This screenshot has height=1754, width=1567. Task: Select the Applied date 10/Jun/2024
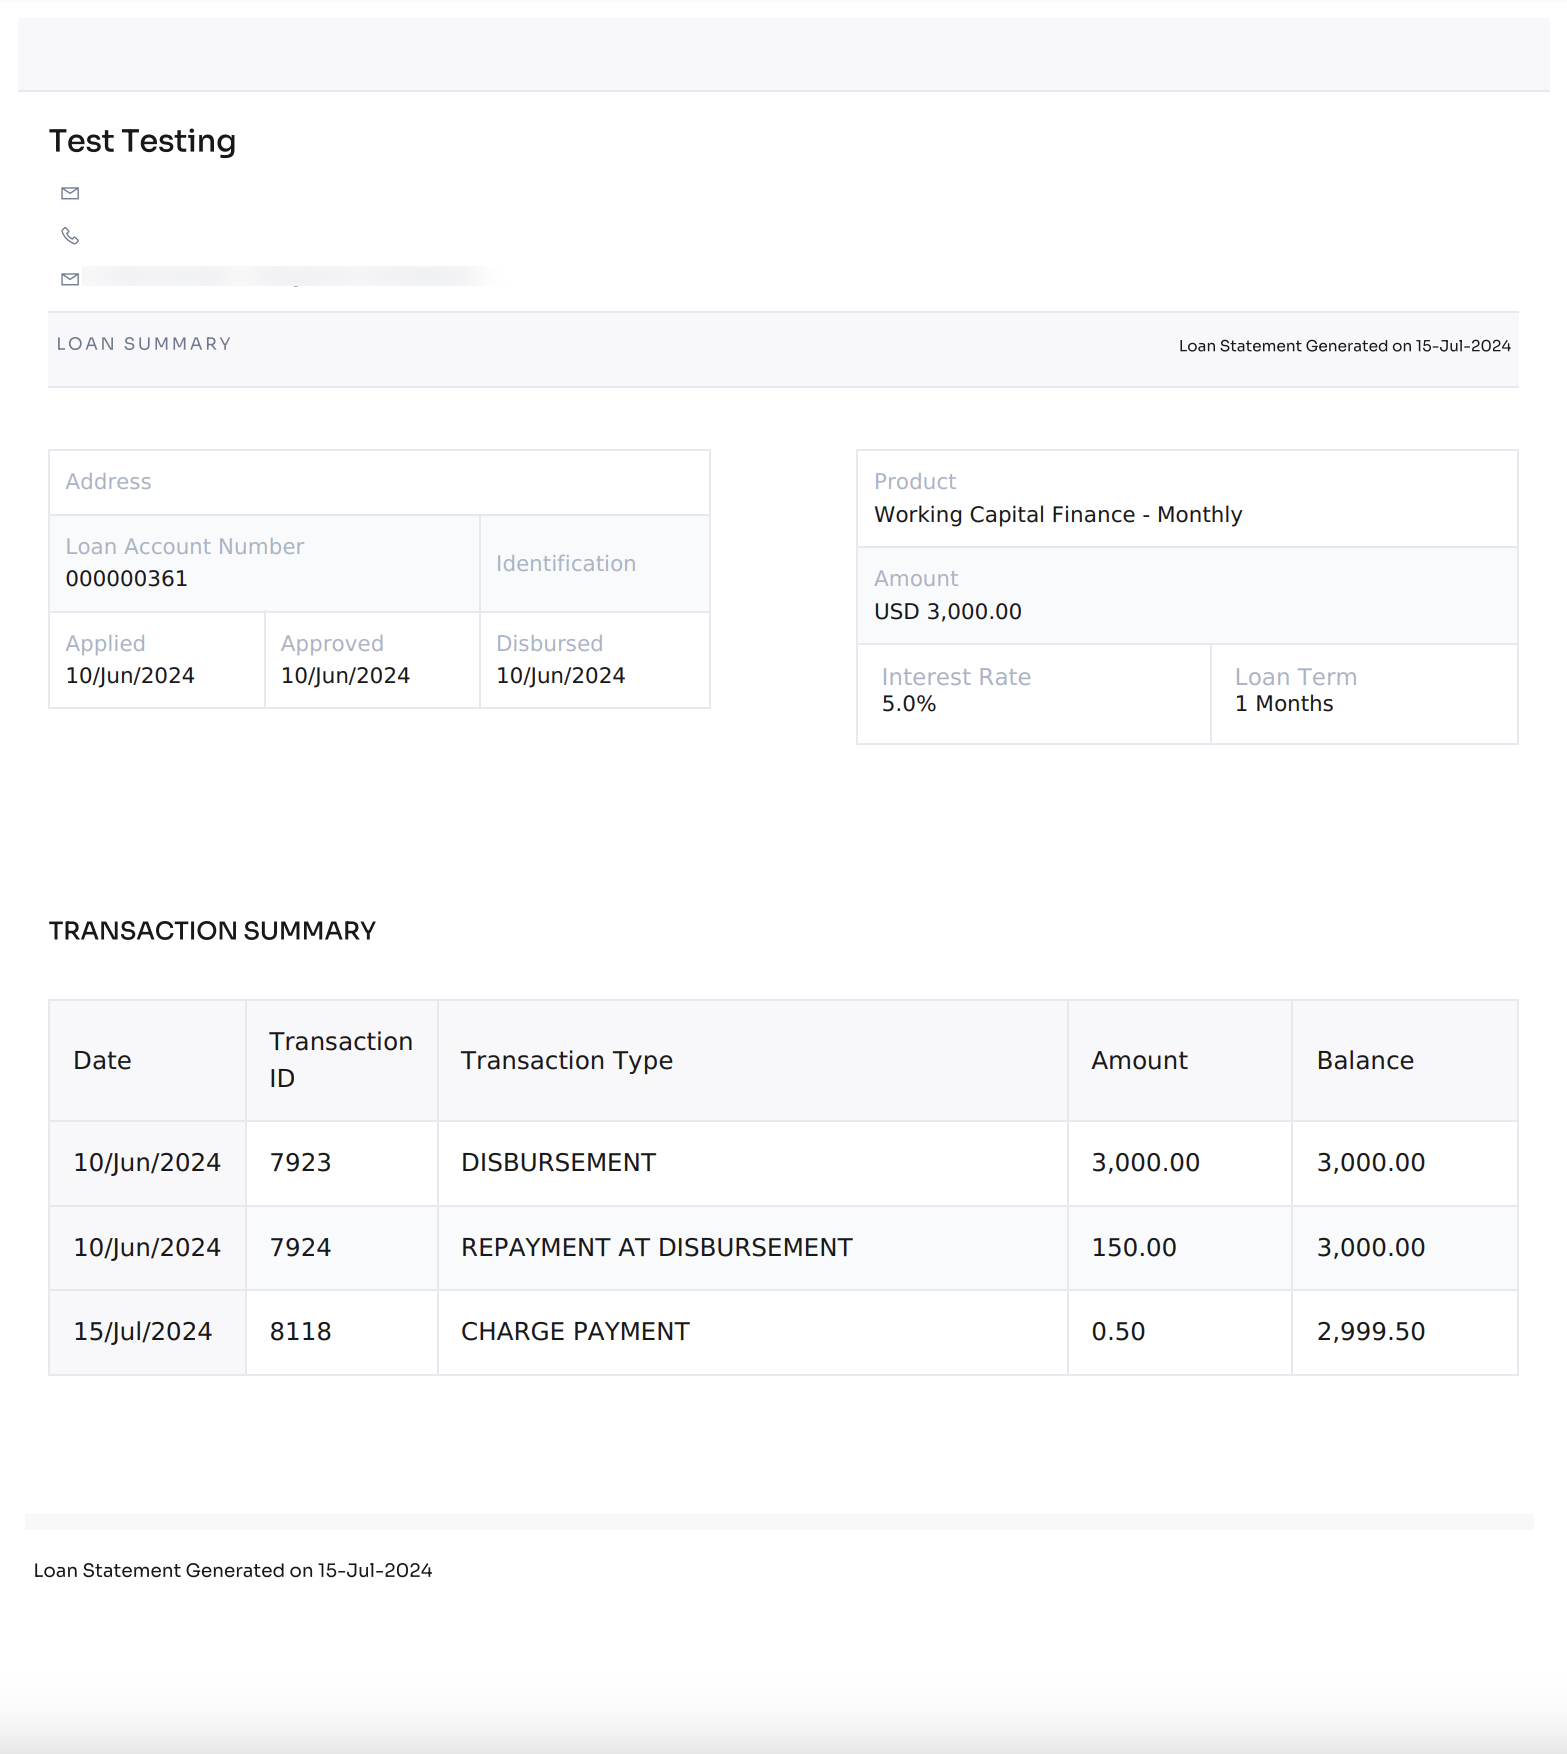point(130,676)
